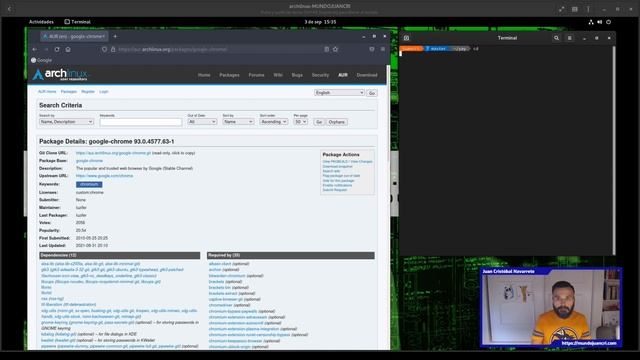
Task: Open new tab in the Terminal window
Action: pyautogui.click(x=407, y=38)
